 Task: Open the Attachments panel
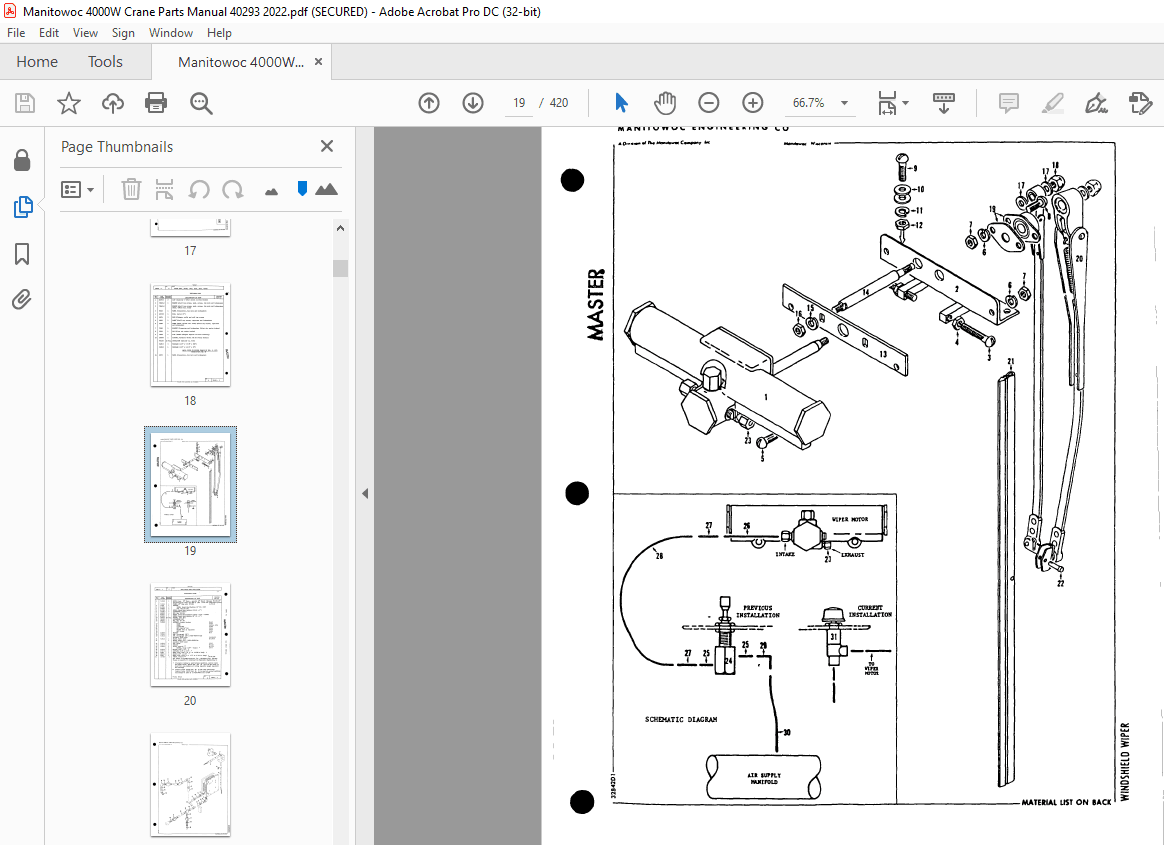click(x=23, y=298)
